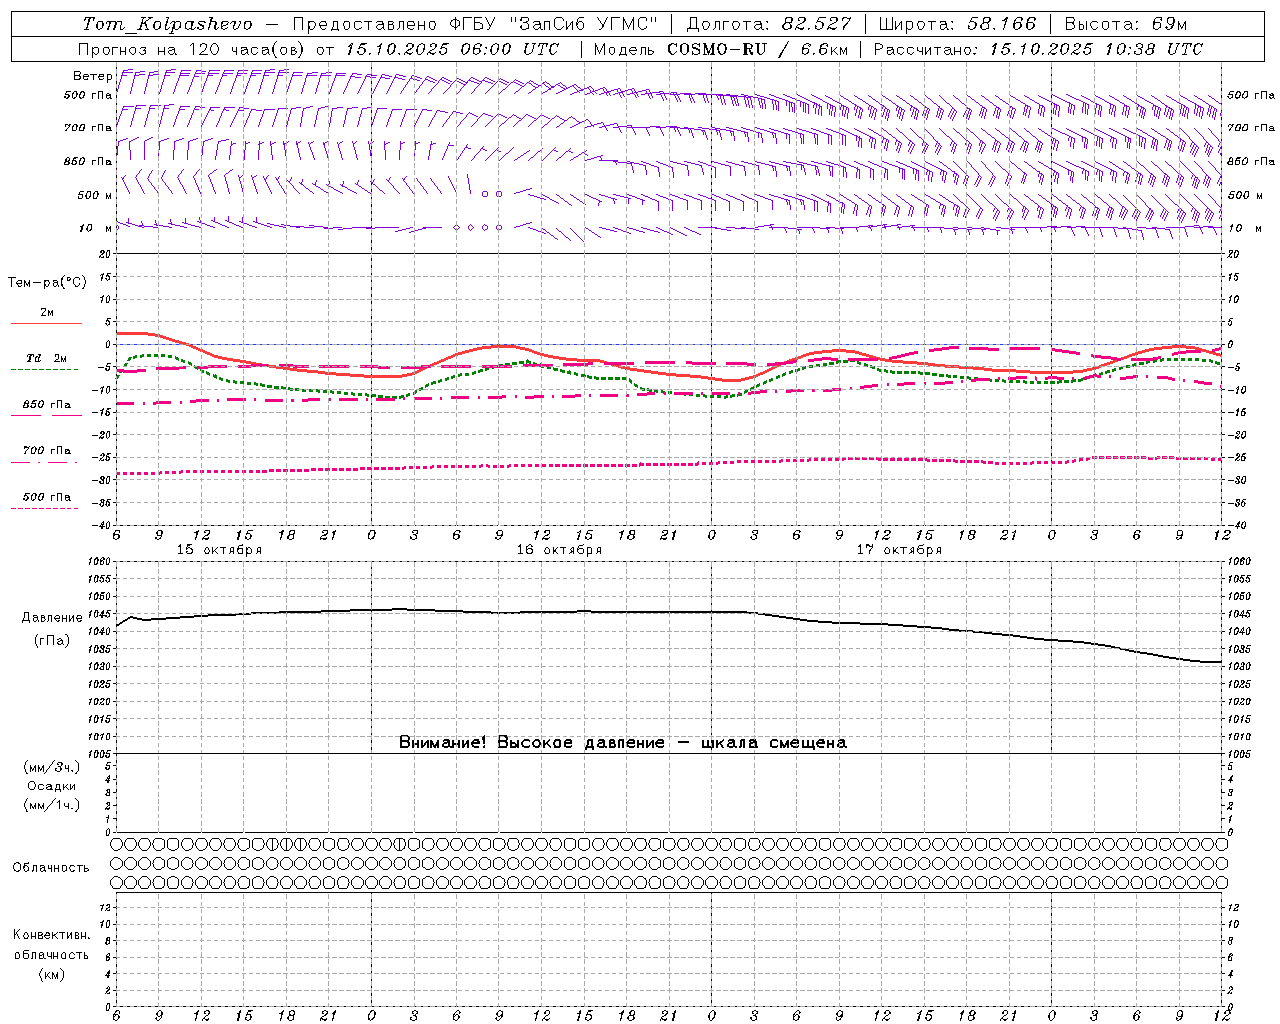Click the 1060 value on left pressure axis
1280x1024 pixels.
coord(101,562)
